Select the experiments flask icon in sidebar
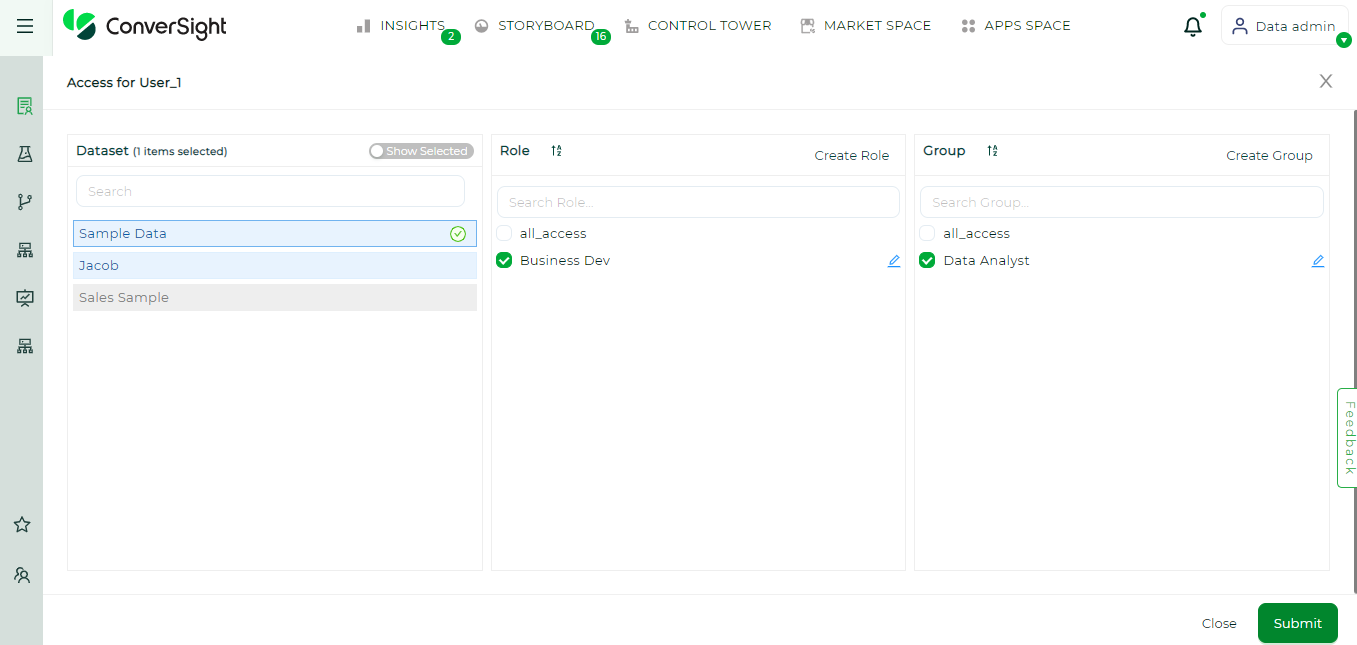Screen dimensions: 1357x645 [x=24, y=153]
